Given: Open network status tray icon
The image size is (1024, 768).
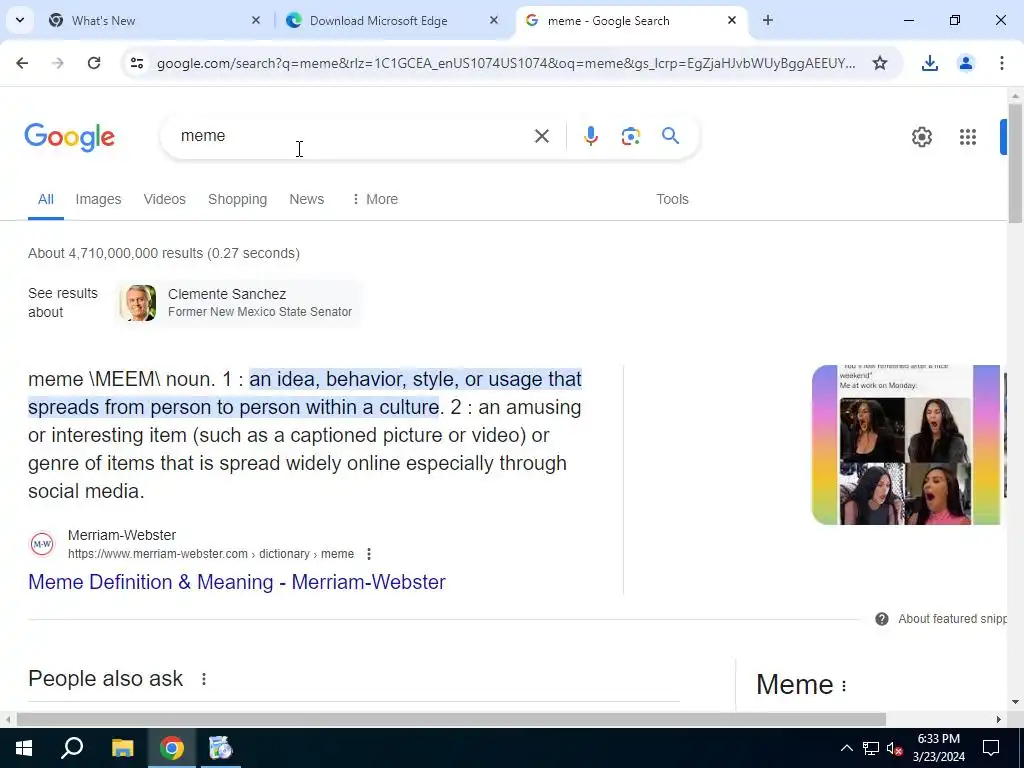Looking at the screenshot, I should click(871, 748).
